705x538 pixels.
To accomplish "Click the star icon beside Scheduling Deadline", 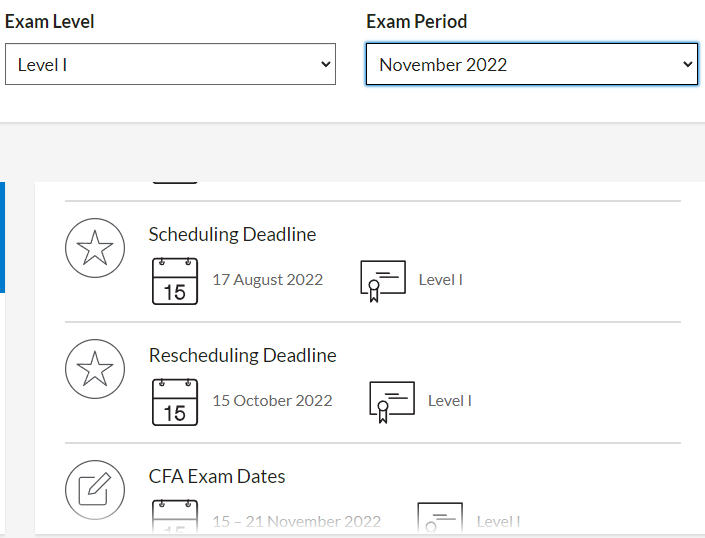I will pos(95,248).
